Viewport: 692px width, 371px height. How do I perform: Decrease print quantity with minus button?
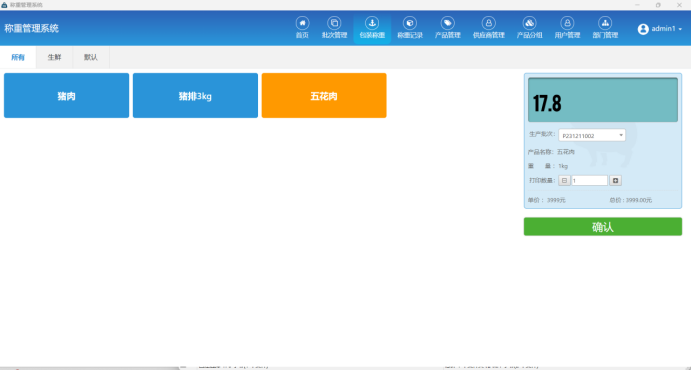pyautogui.click(x=564, y=180)
